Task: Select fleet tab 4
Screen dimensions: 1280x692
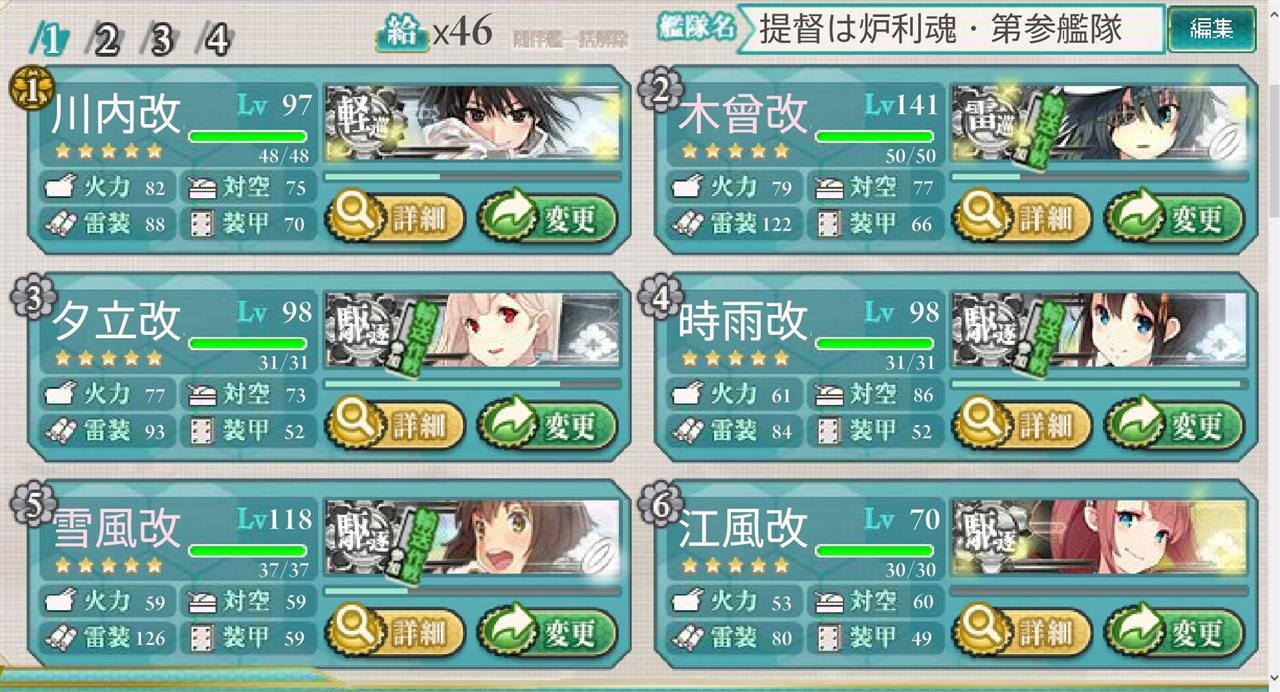Action: 216,40
